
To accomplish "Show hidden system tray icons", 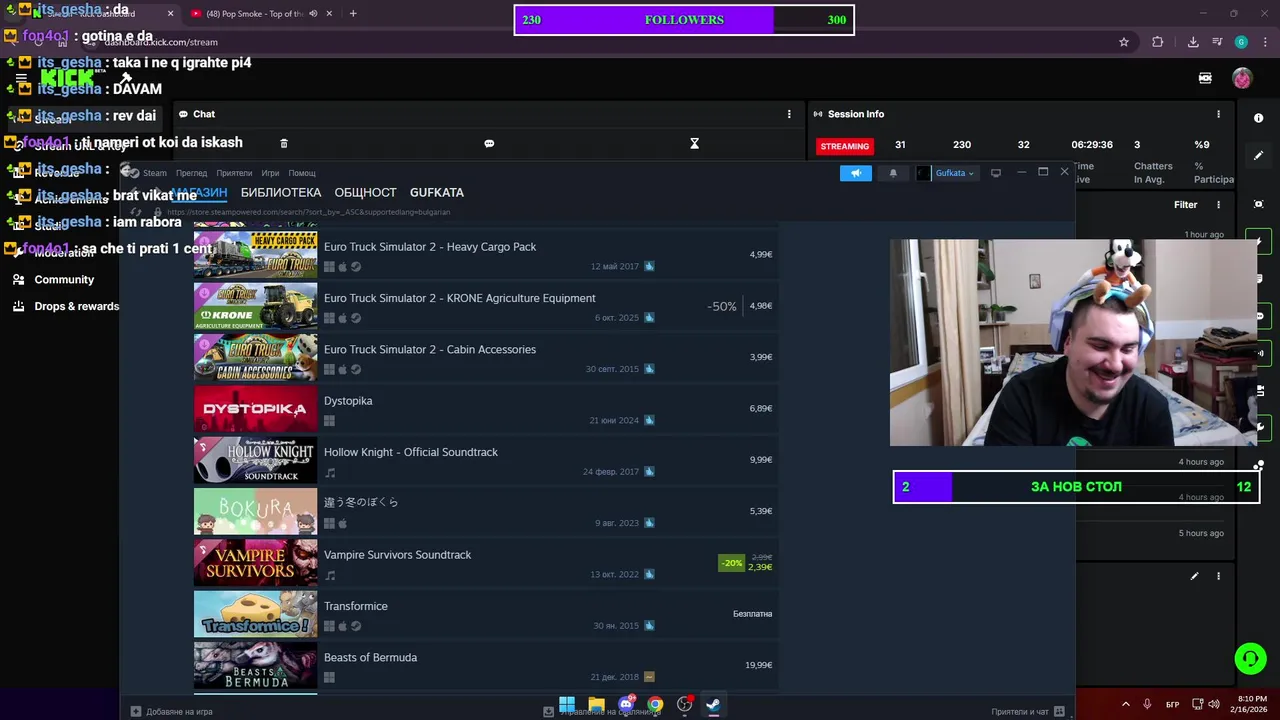I will [1125, 705].
